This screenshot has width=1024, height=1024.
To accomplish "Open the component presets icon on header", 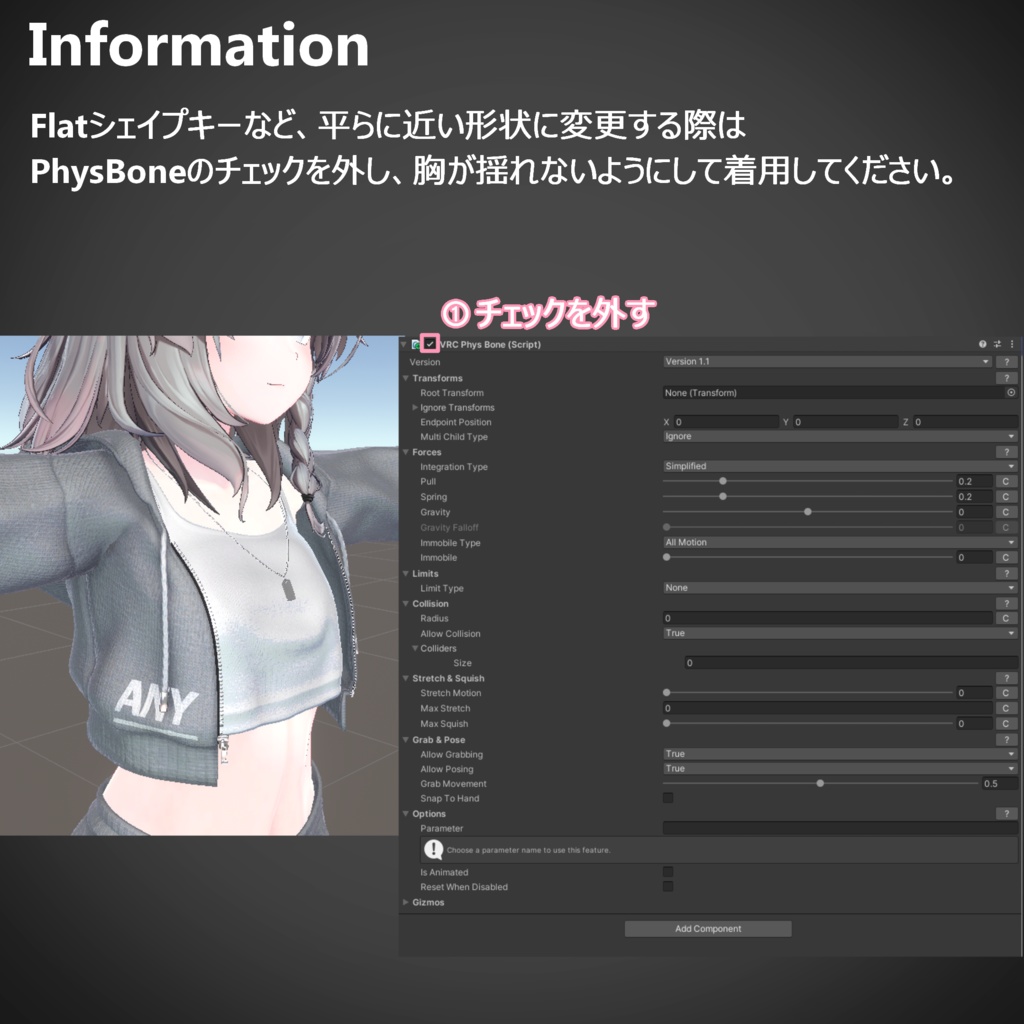I will [997, 344].
